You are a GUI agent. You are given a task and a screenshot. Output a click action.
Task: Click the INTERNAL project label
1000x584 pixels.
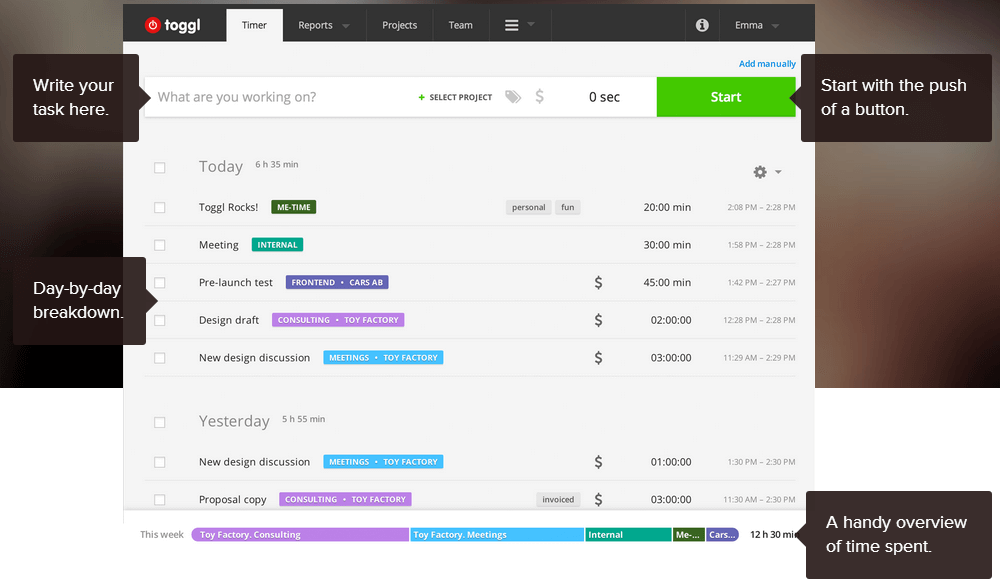pos(277,244)
